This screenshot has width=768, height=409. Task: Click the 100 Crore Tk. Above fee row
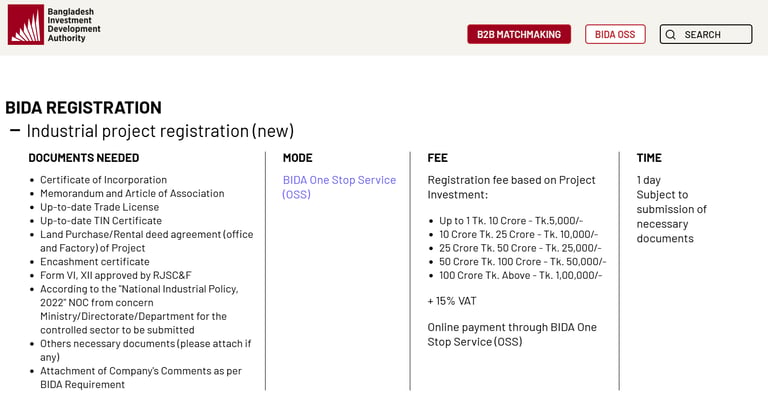point(520,275)
